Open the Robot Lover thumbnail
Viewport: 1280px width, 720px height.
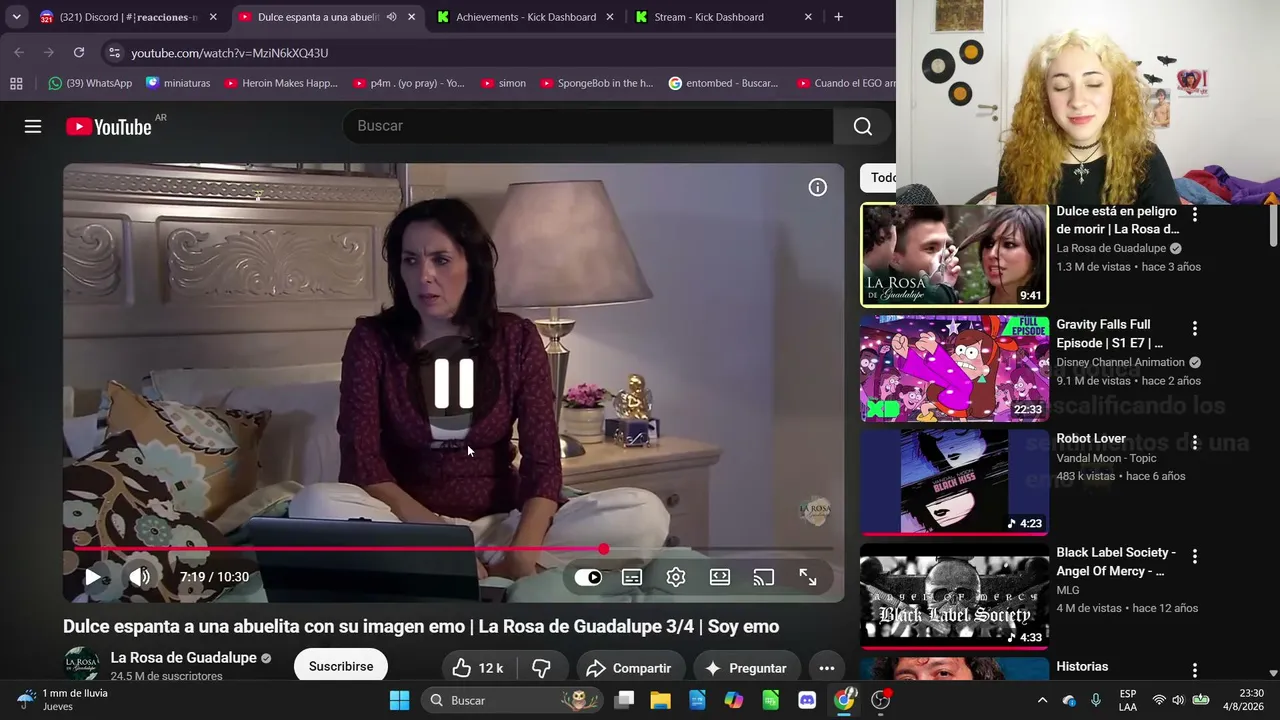pos(954,481)
